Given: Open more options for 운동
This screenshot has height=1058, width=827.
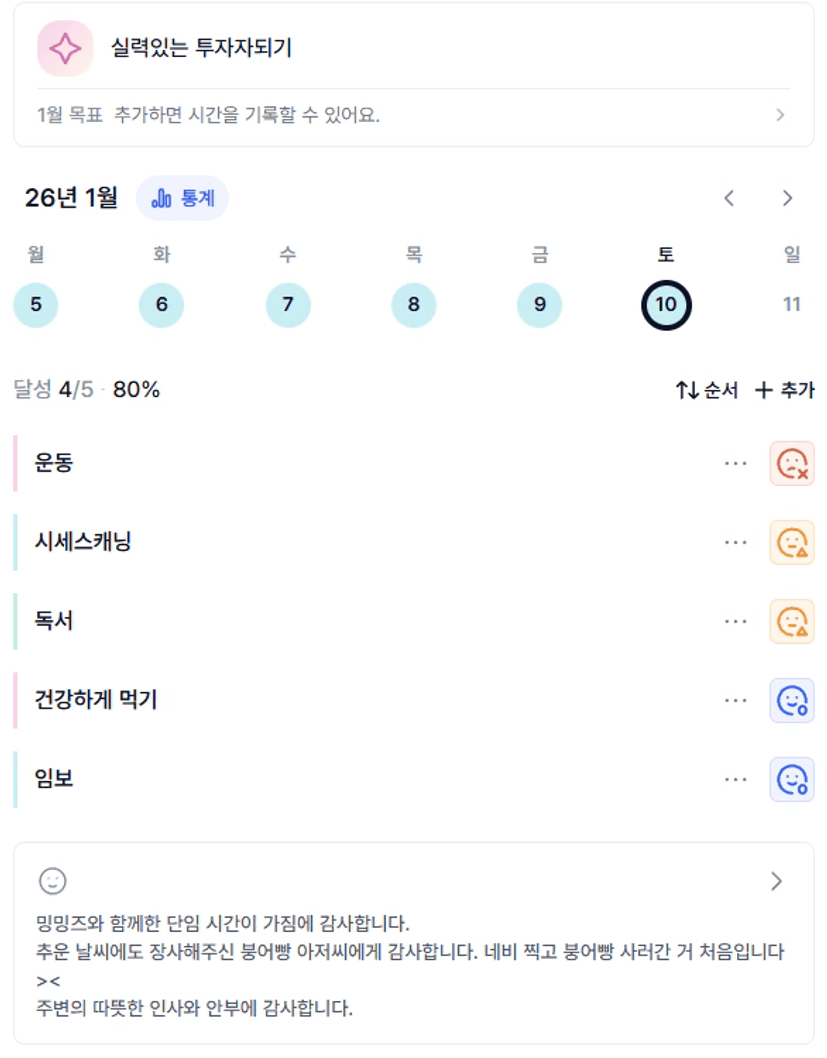Looking at the screenshot, I should [736, 463].
